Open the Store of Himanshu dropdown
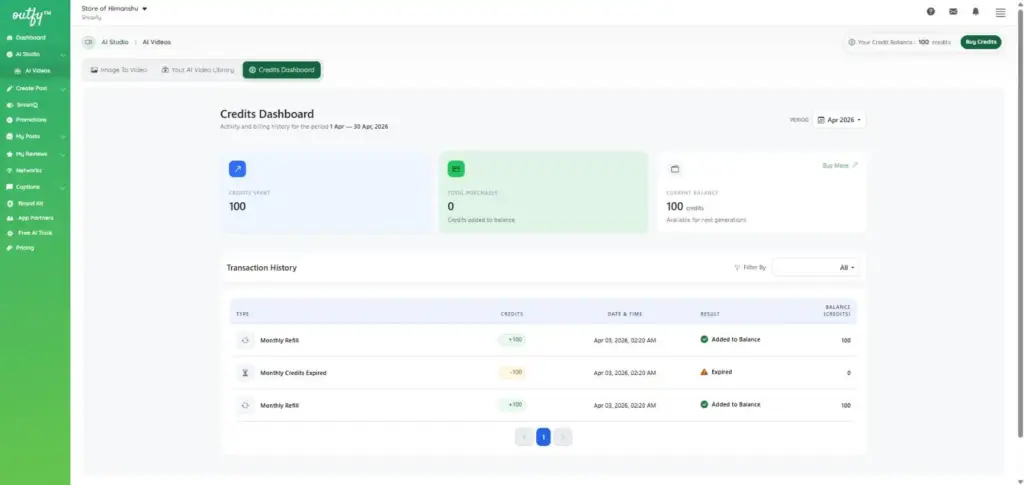Screen dimensions: 1024x485 click(114, 8)
